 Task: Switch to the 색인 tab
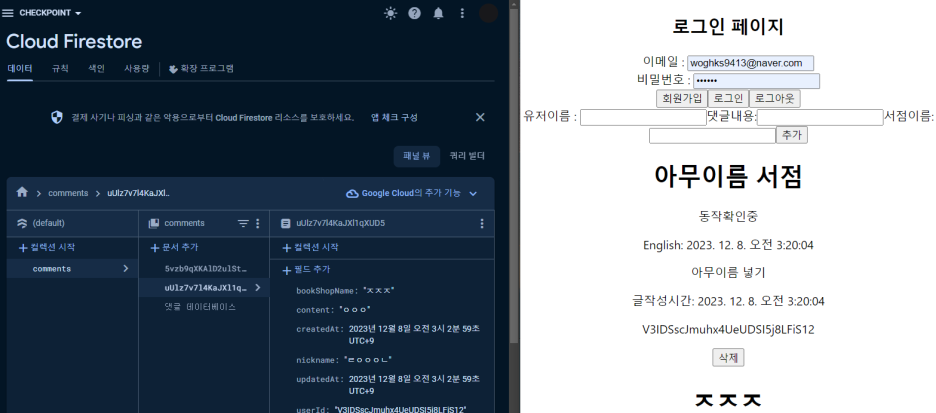coord(96,69)
